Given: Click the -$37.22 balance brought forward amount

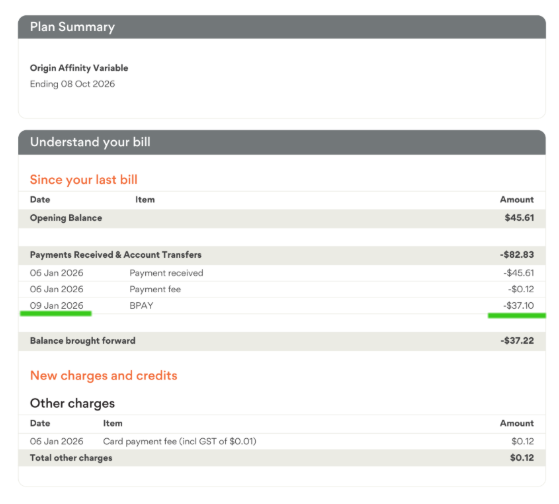Looking at the screenshot, I should [x=517, y=341].
